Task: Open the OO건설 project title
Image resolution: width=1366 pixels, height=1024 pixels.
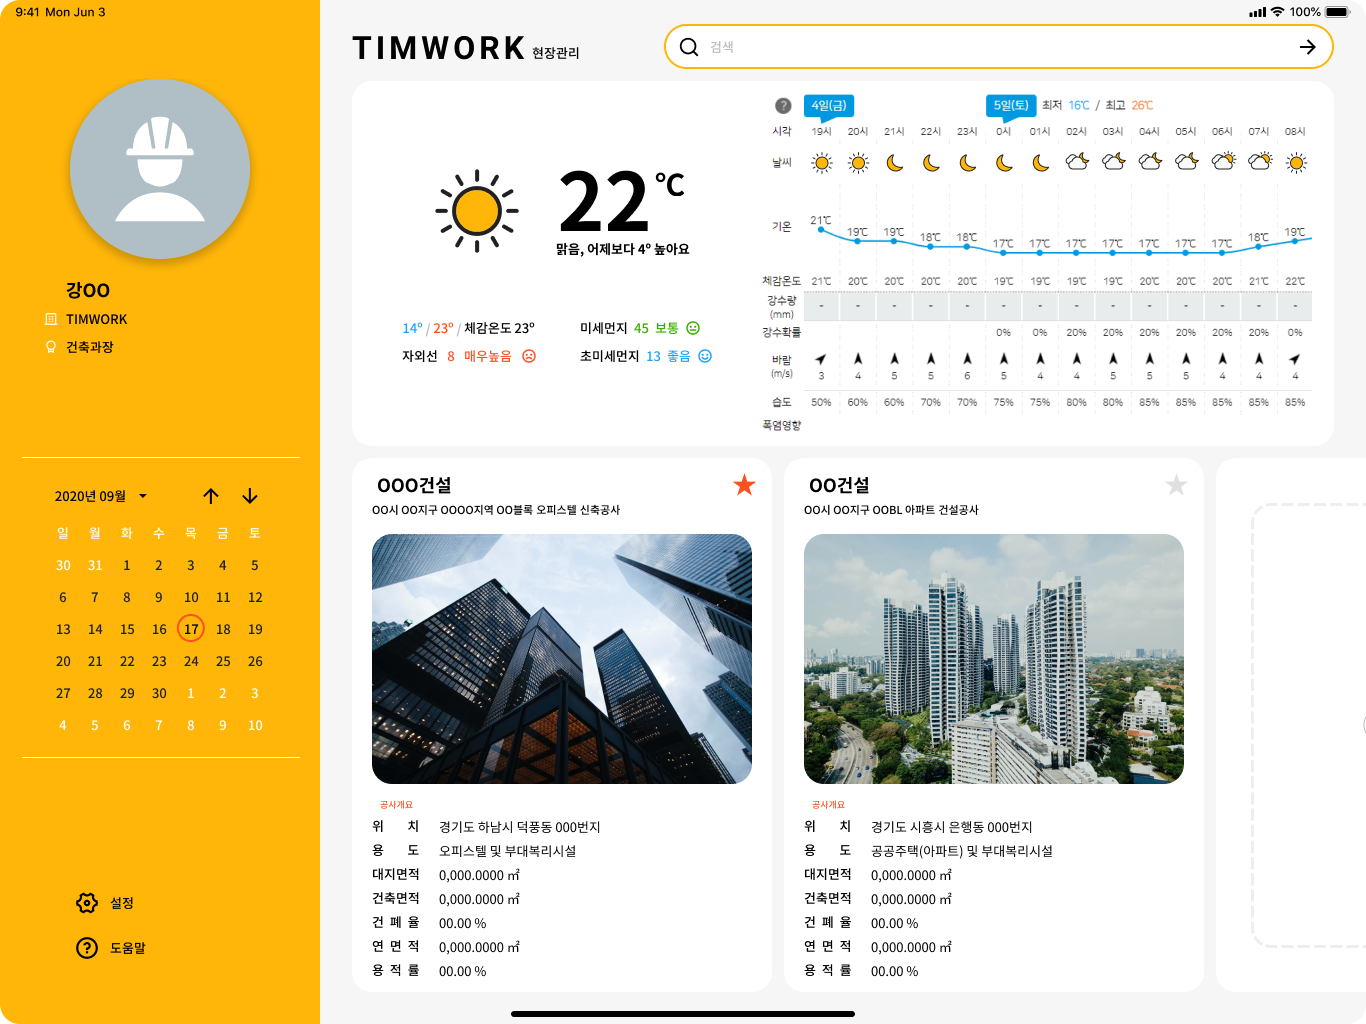Action: [839, 485]
